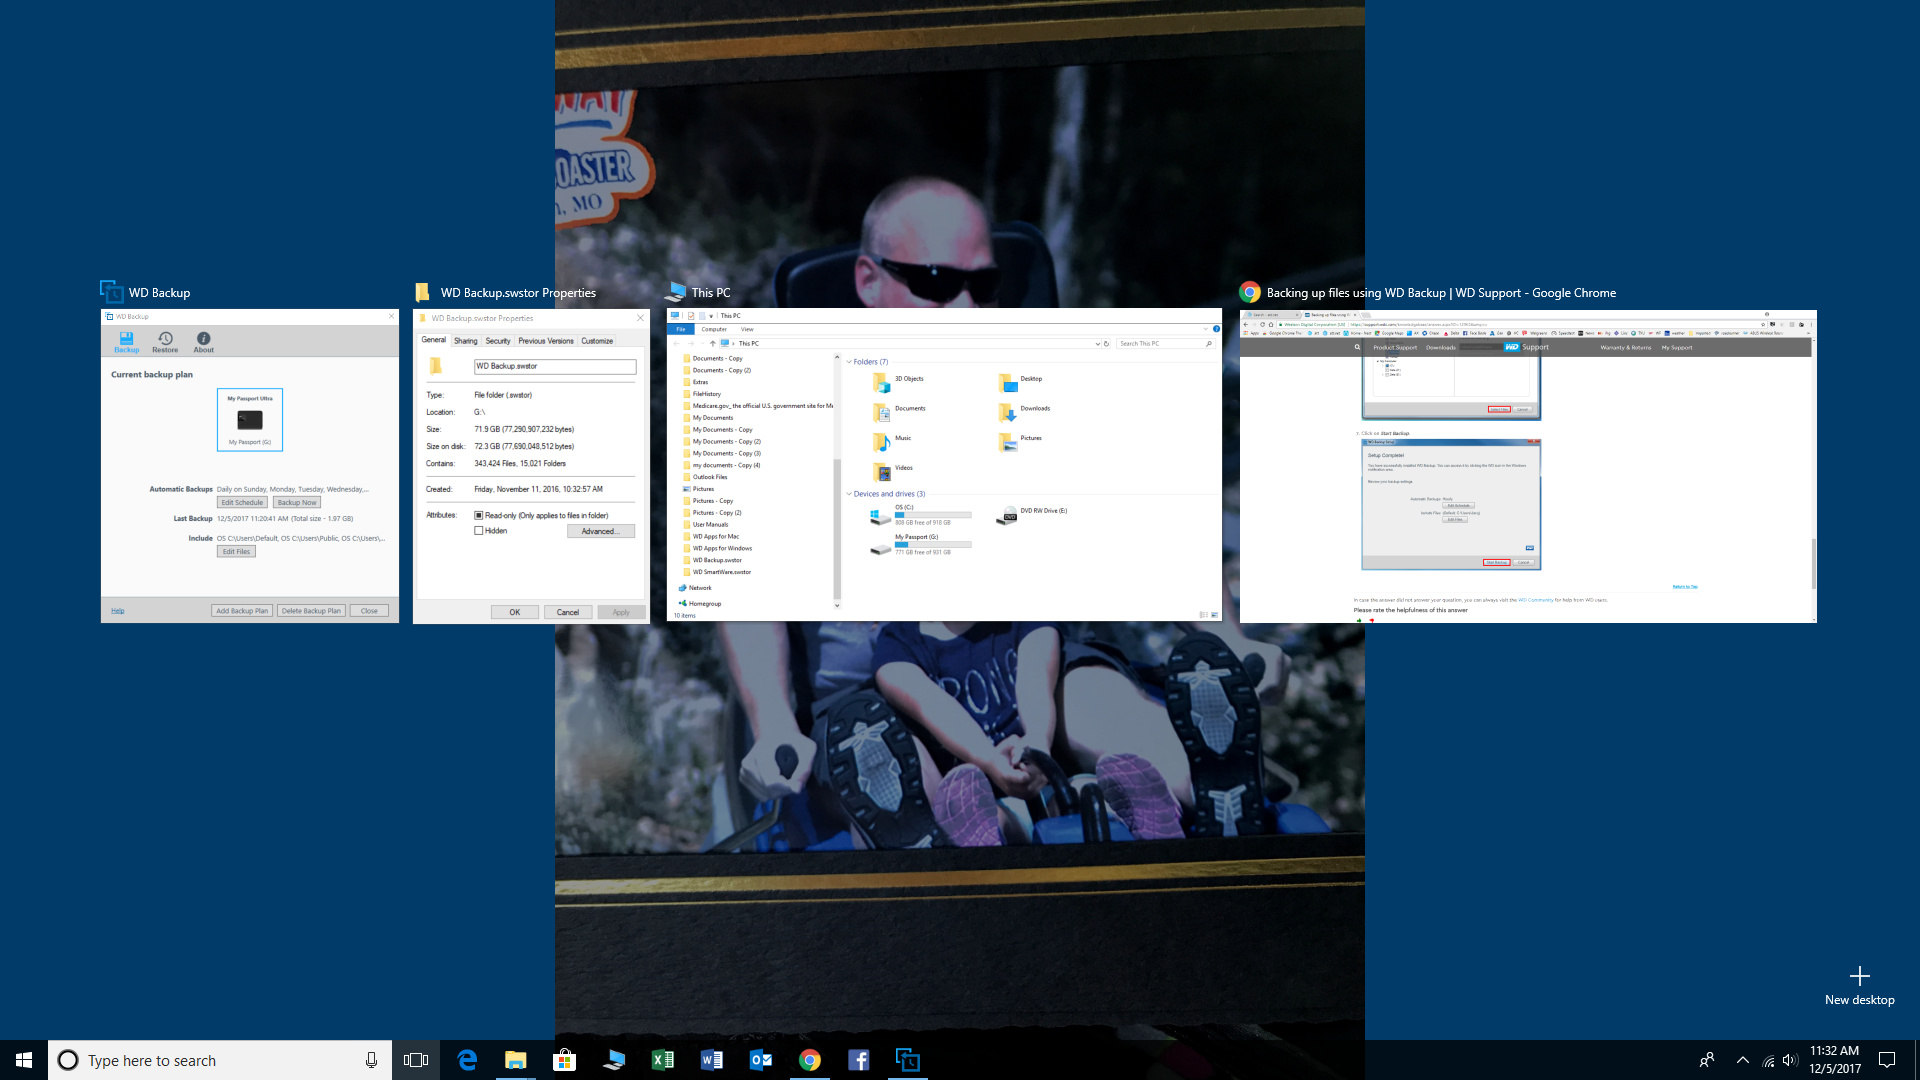Open the Facebook app on the taskbar
Screen dimensions: 1920x1080
[x=859, y=1060]
